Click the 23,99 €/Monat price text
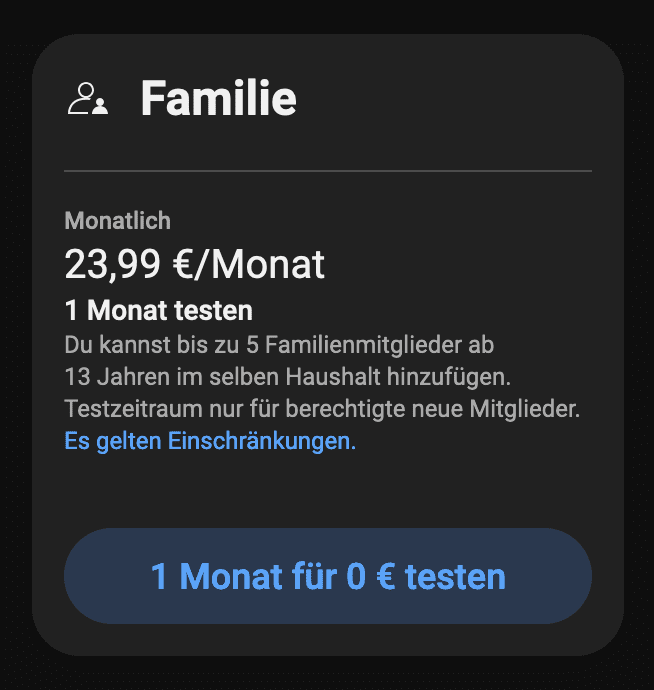This screenshot has height=690, width=654. tap(195, 264)
